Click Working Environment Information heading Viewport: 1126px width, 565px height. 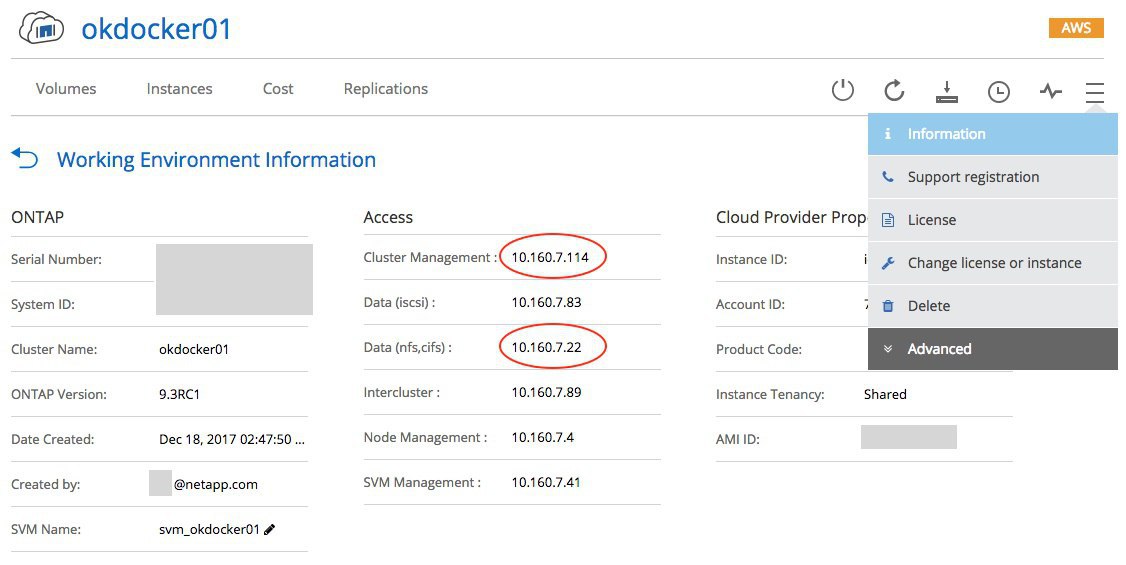(x=216, y=159)
